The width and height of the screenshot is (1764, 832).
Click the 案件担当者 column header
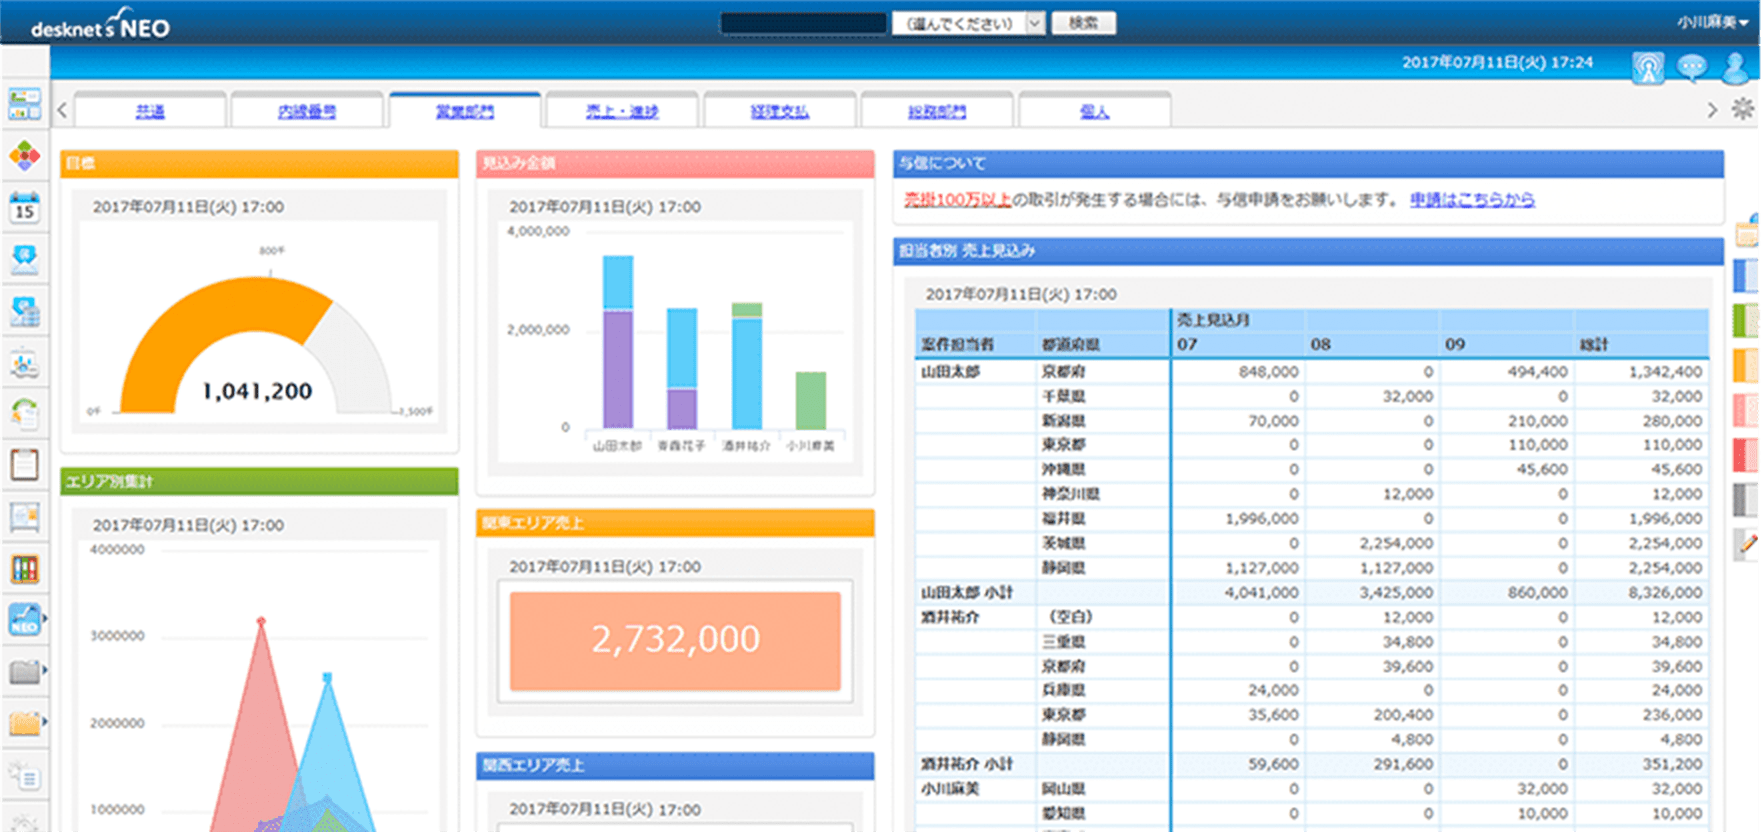[957, 344]
